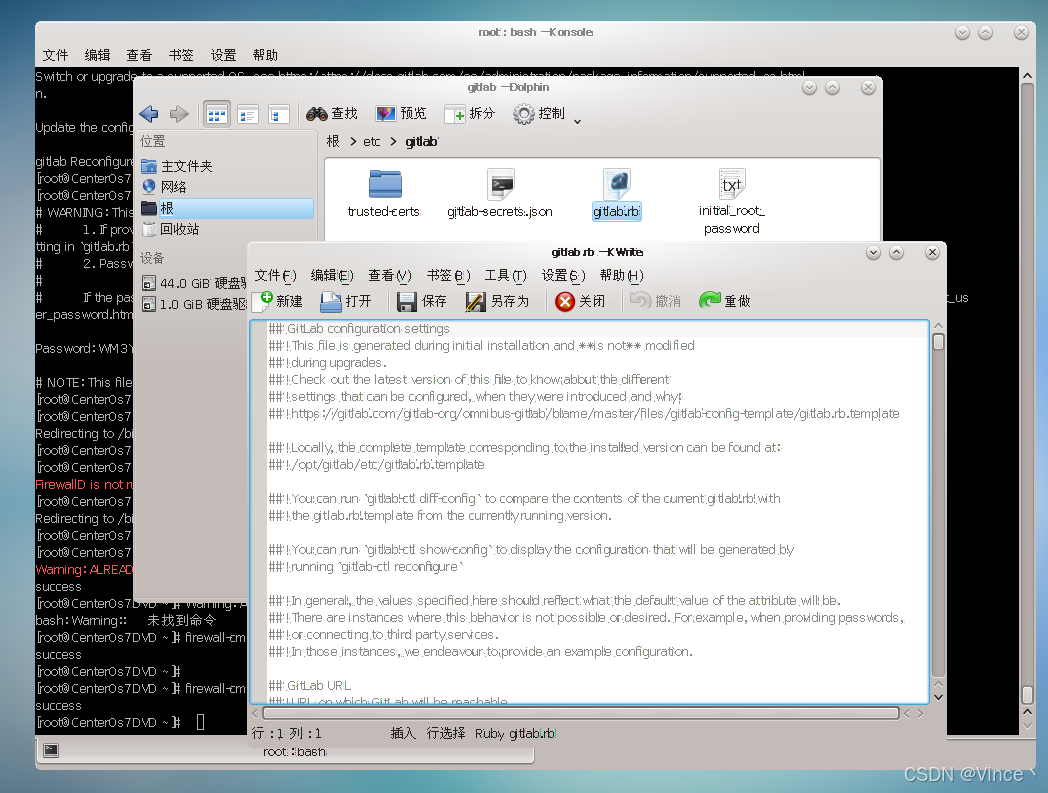Screen dimensions: 1048x793
Task: Open the 控制 menu in Dolphin
Action: [547, 114]
